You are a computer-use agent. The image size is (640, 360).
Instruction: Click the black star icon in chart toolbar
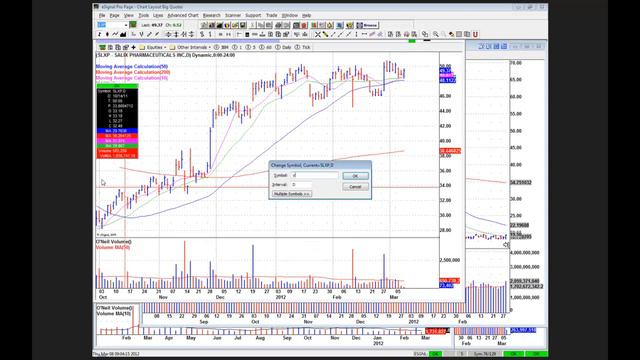coord(133,47)
